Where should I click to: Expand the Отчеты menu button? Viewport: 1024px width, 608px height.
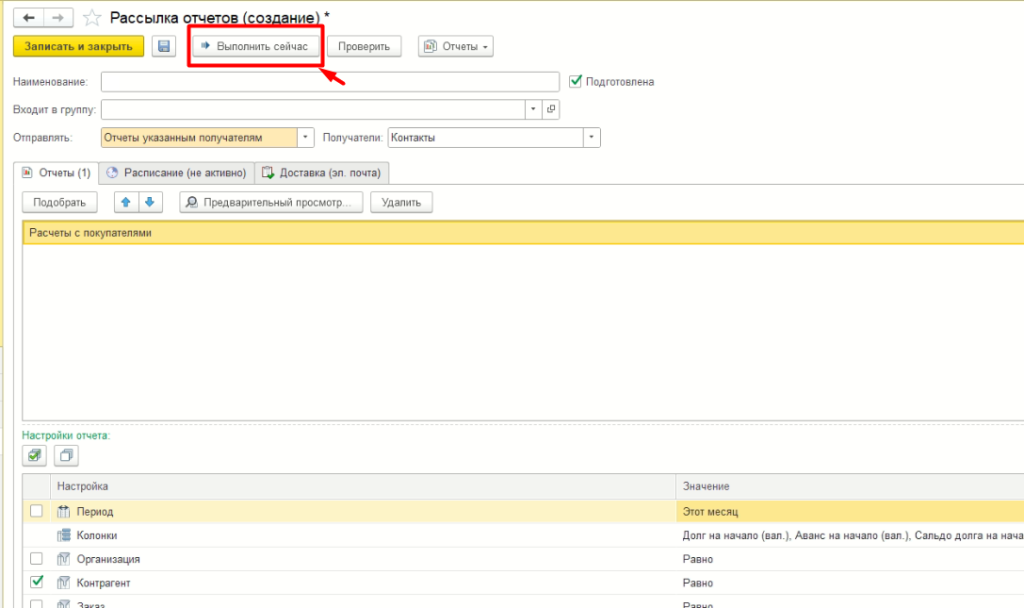(x=456, y=46)
